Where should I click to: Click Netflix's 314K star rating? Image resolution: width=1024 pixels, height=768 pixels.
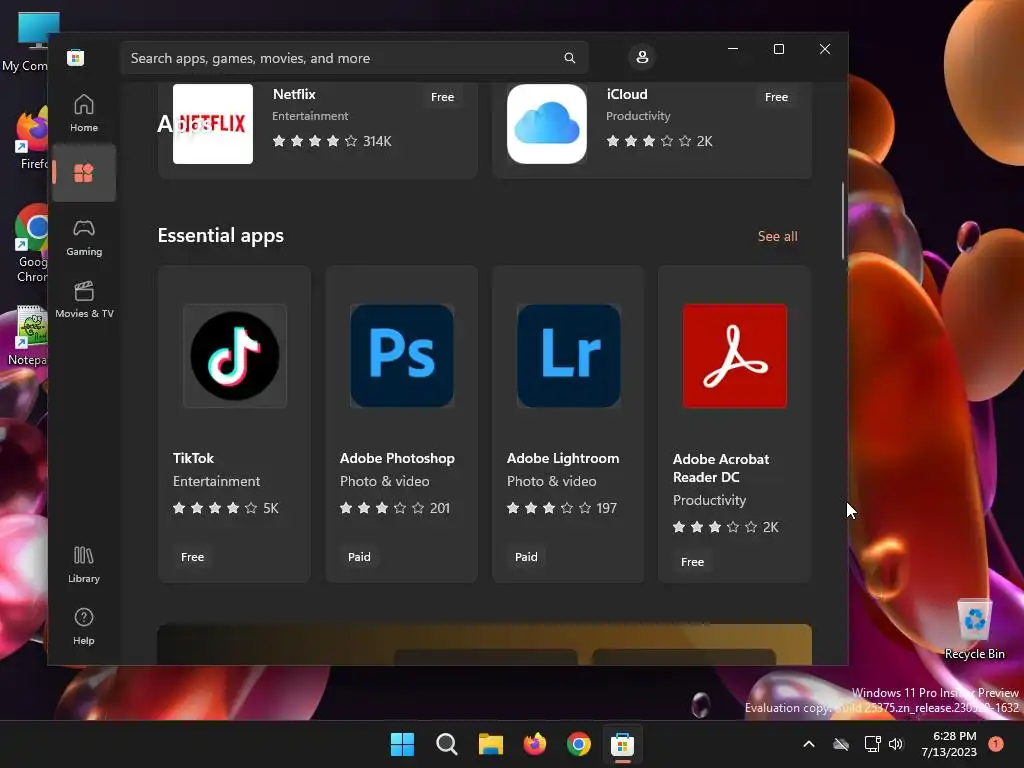click(332, 141)
